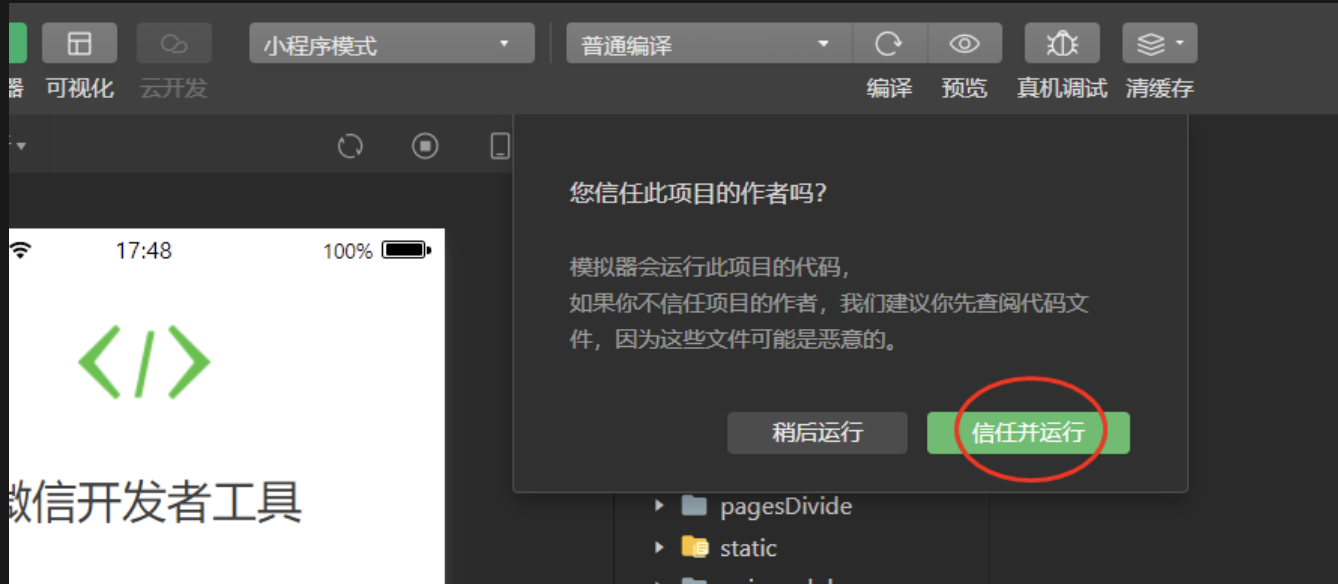Click the 真机调试 bug icon
1338x584 pixels.
coord(1061,44)
